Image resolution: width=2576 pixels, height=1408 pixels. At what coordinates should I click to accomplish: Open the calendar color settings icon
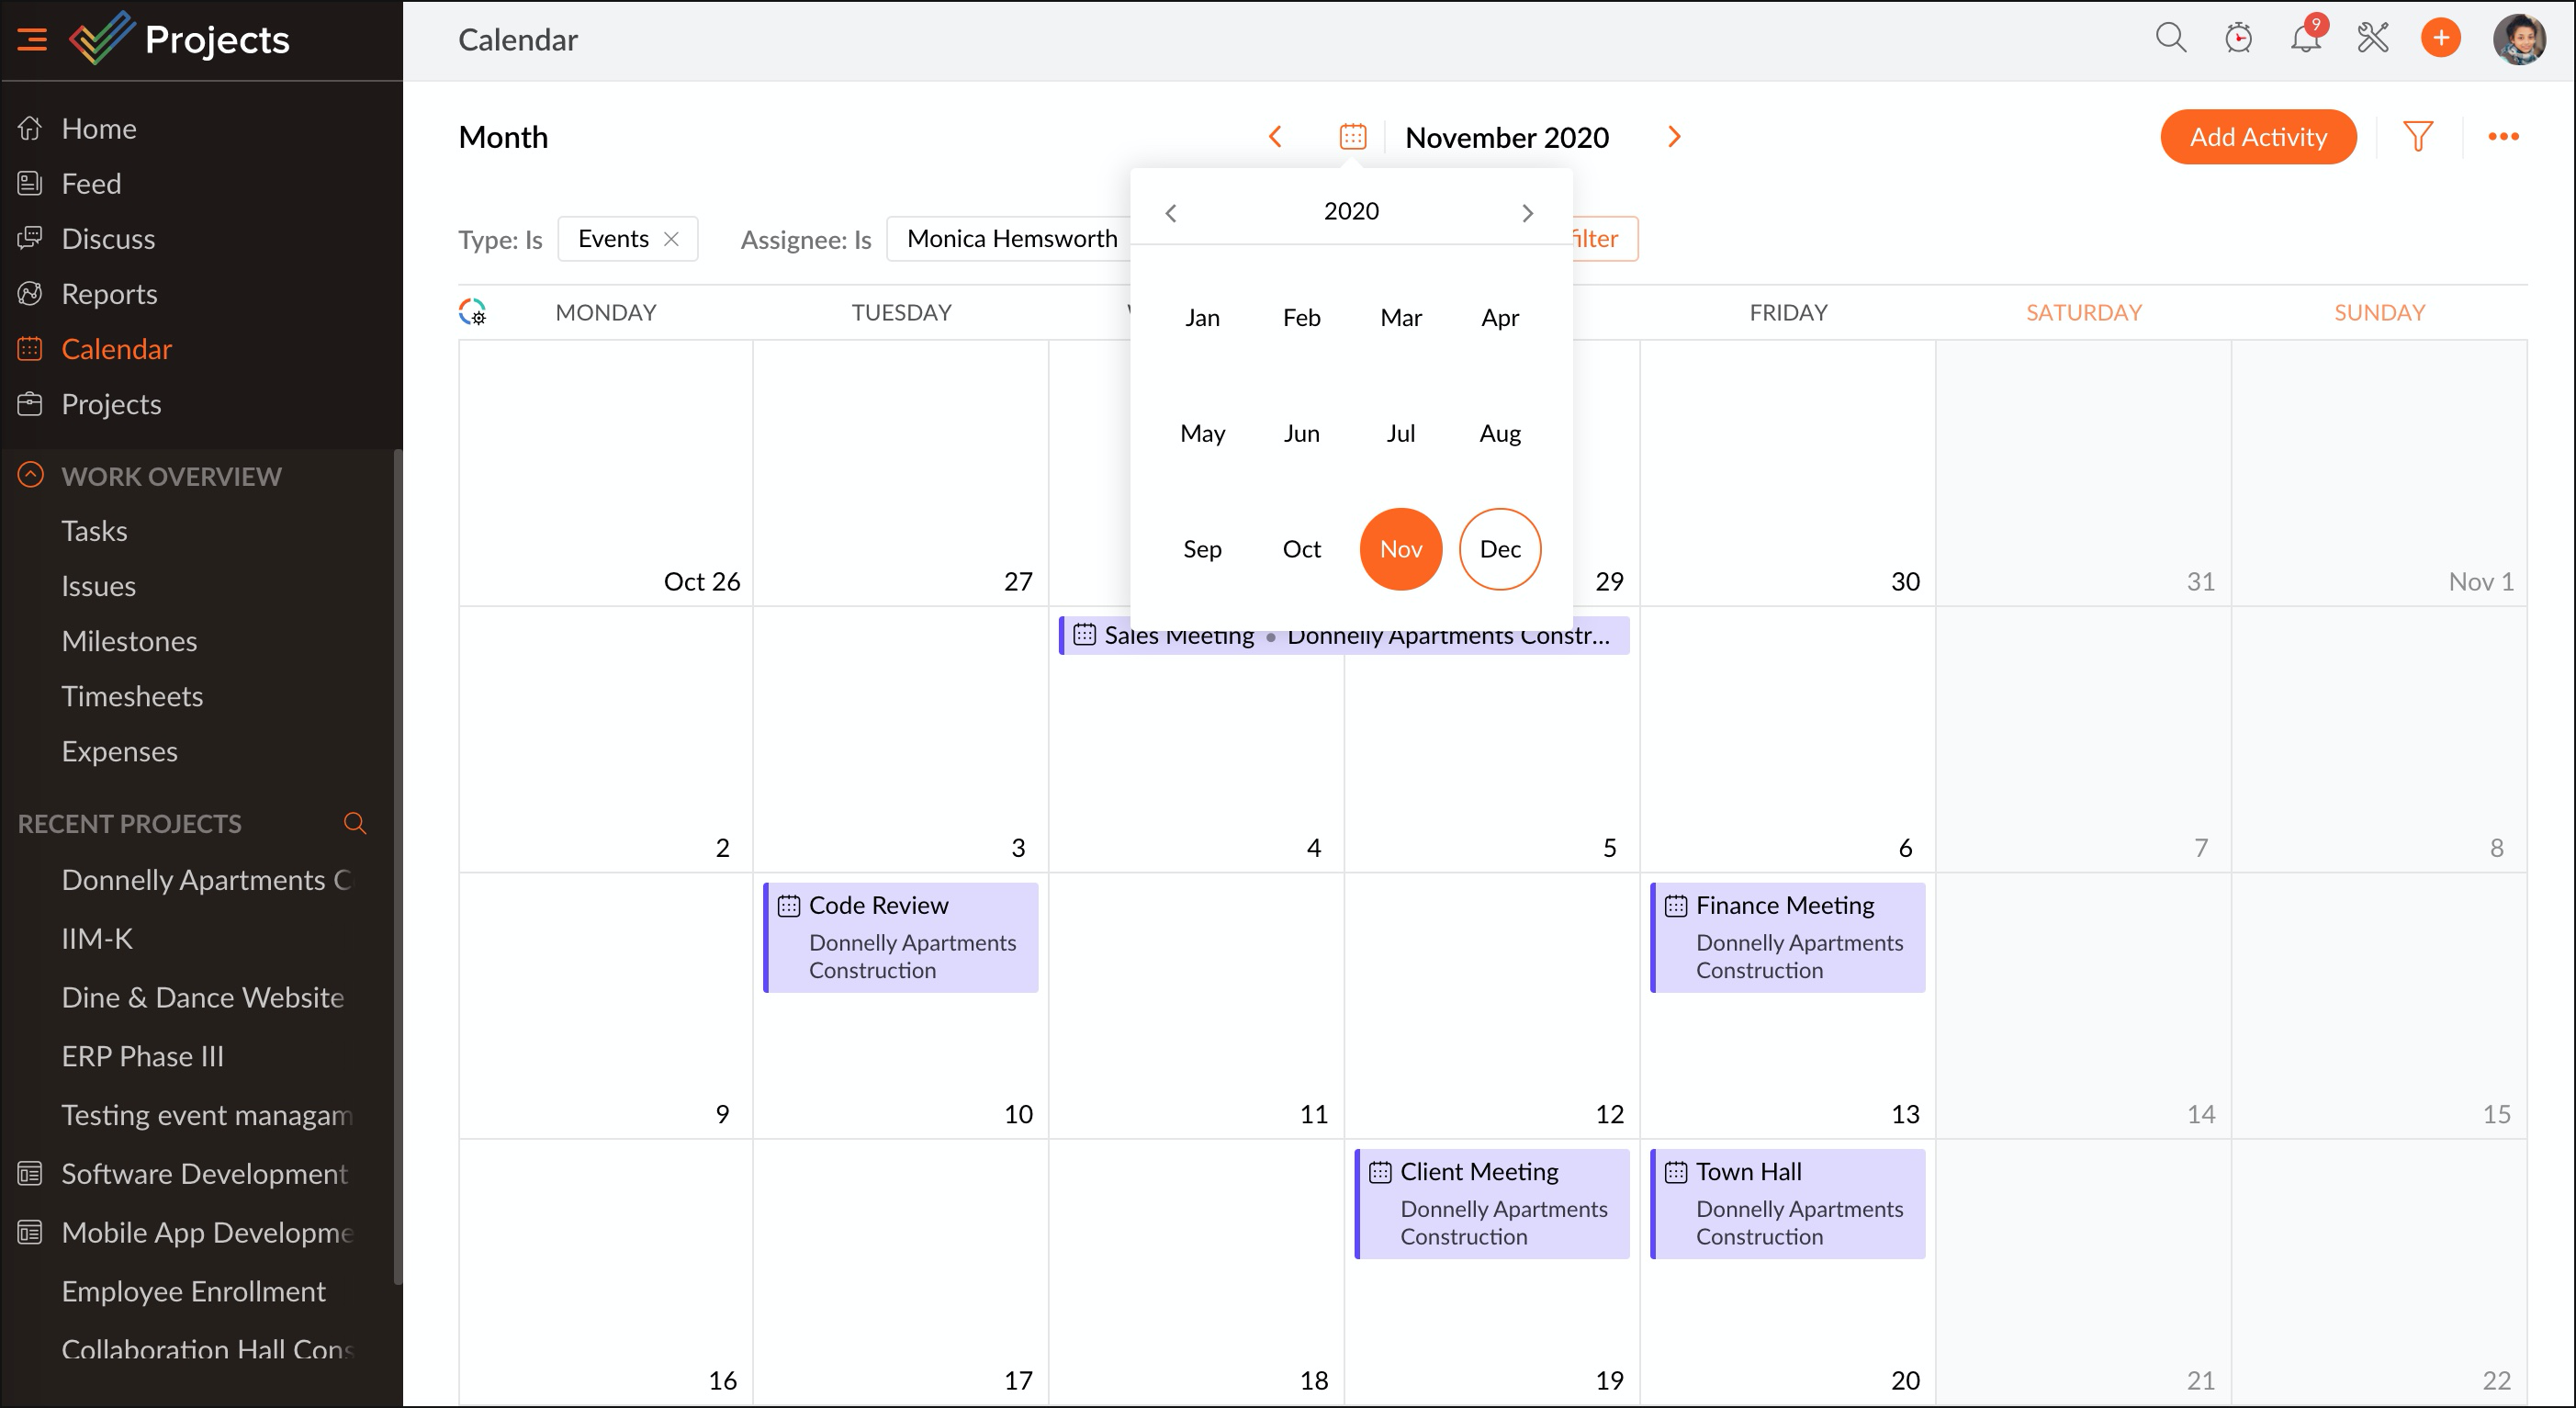coord(472,312)
